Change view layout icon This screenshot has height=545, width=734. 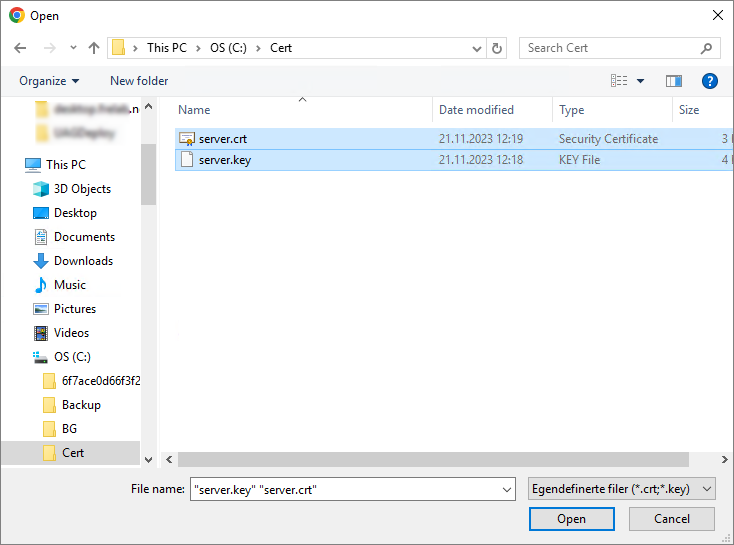click(620, 81)
